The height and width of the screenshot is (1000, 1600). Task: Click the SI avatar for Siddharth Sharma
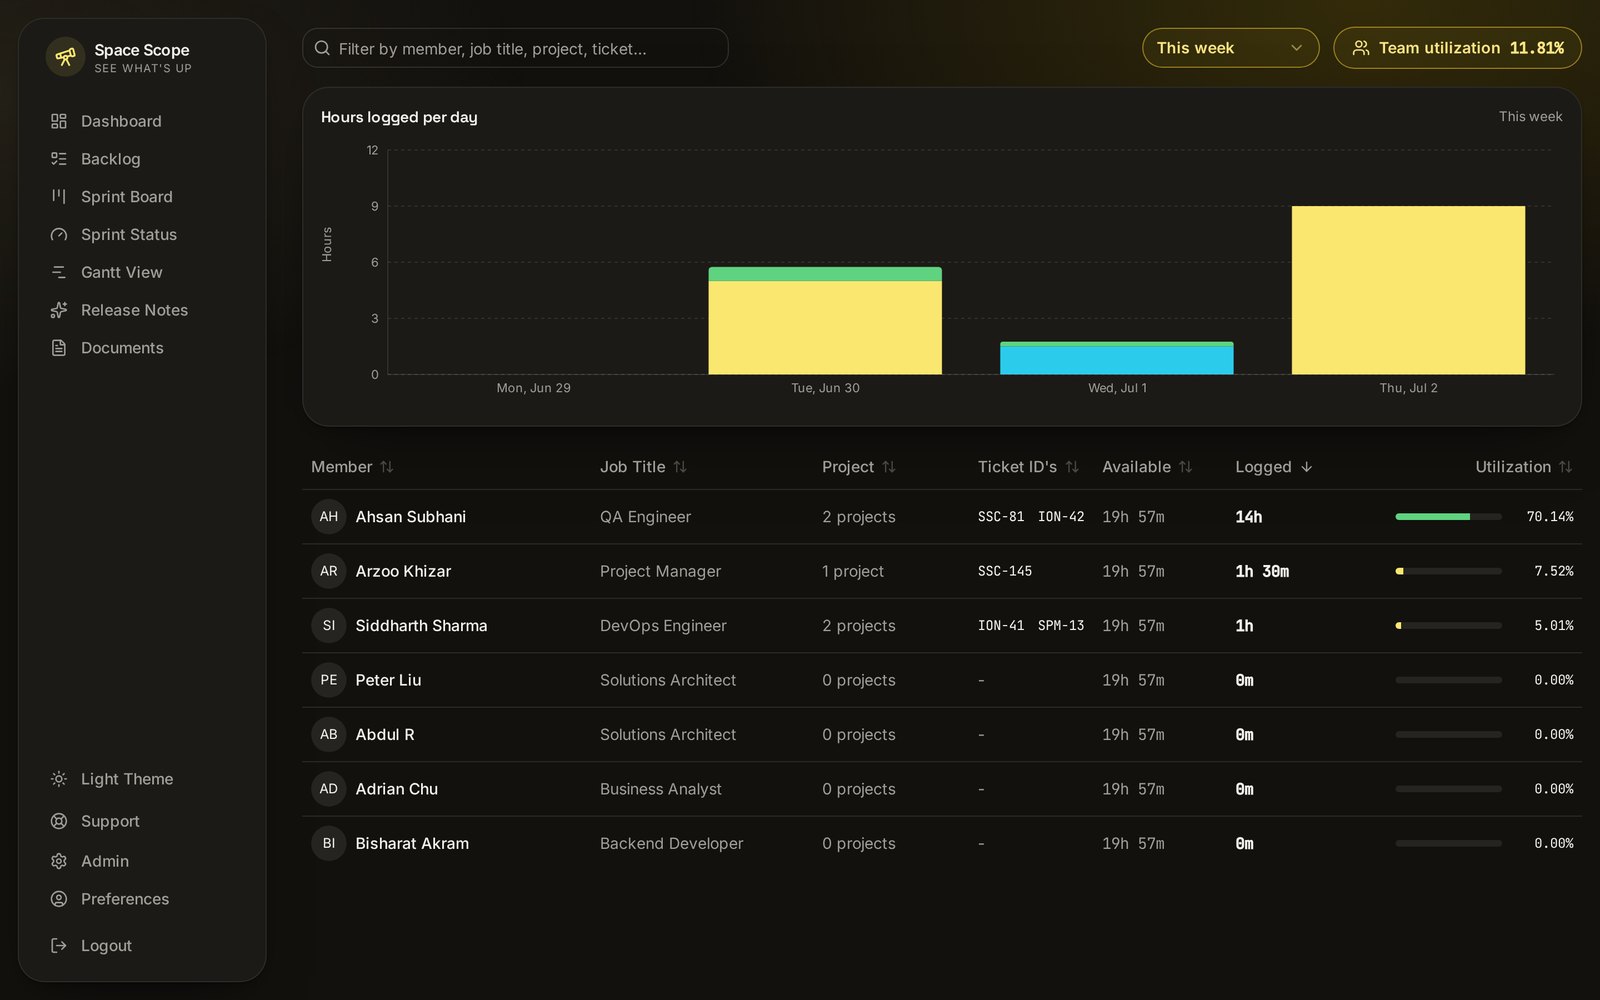[329, 626]
